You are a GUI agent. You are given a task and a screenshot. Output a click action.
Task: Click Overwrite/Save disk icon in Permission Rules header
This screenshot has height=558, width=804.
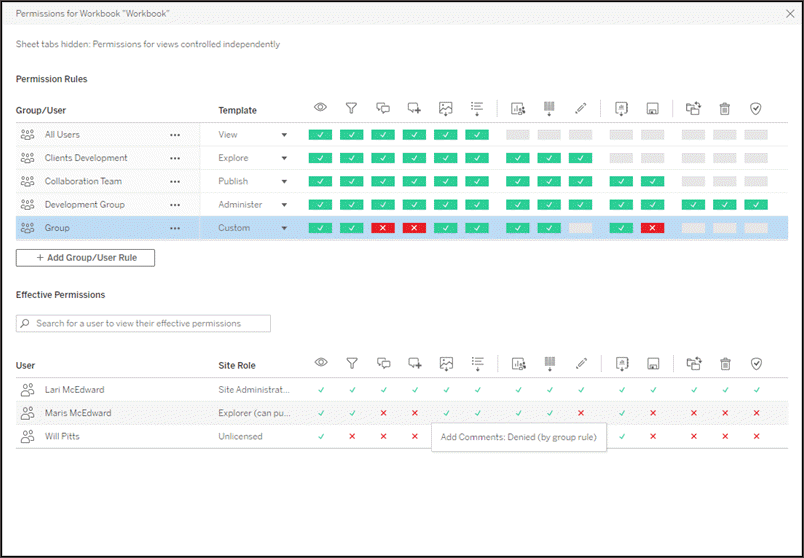click(x=653, y=109)
